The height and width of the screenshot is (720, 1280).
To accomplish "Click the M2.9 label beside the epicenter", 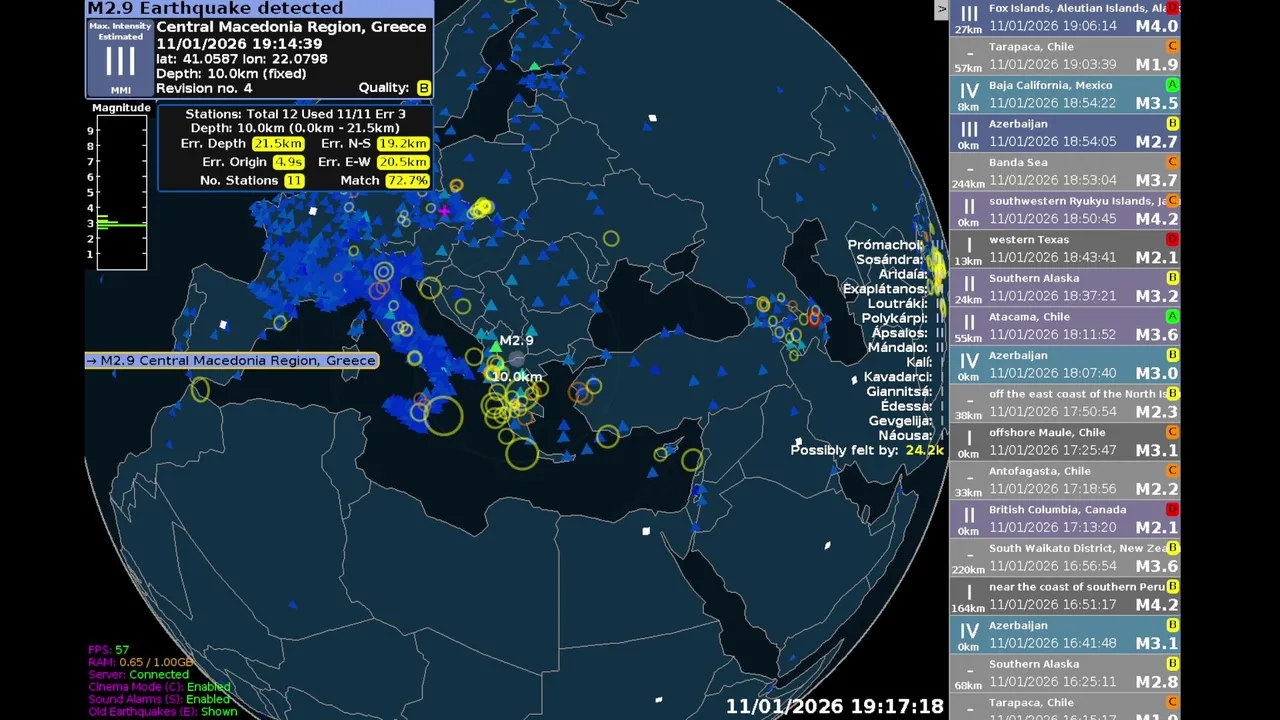I will click(x=516, y=341).
